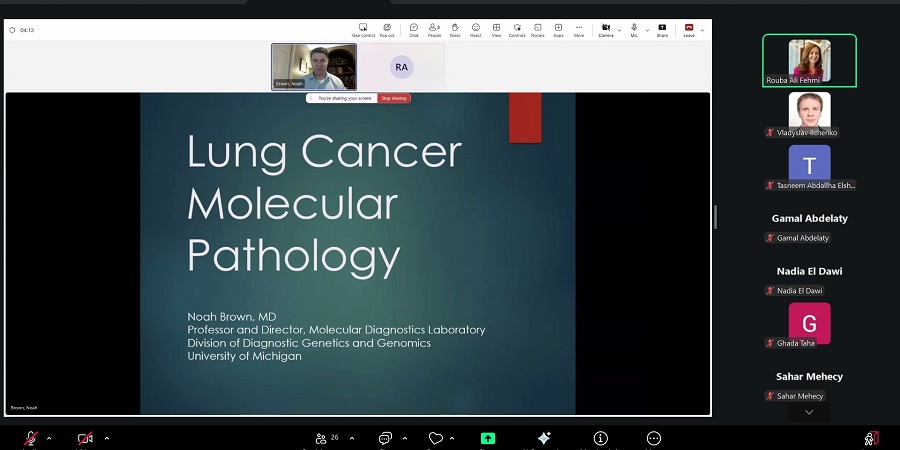
Task: Select Noah Brown's video thumbnail
Action: coord(314,67)
